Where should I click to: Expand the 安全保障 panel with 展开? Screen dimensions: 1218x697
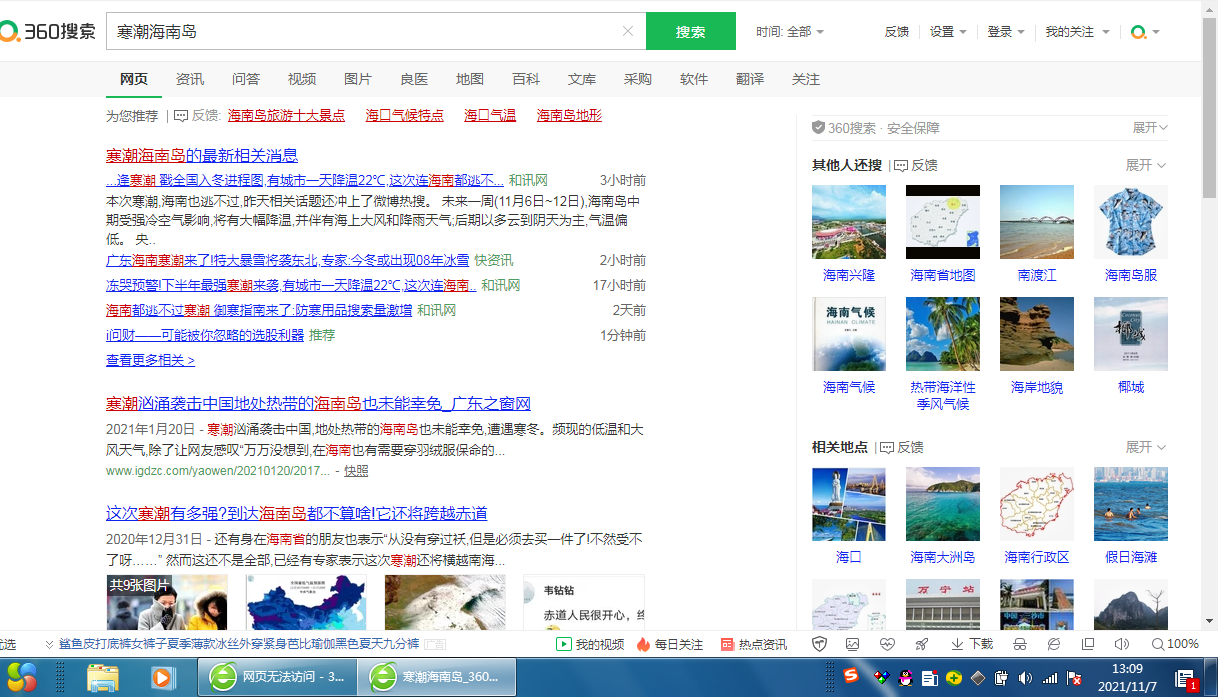click(x=1150, y=128)
